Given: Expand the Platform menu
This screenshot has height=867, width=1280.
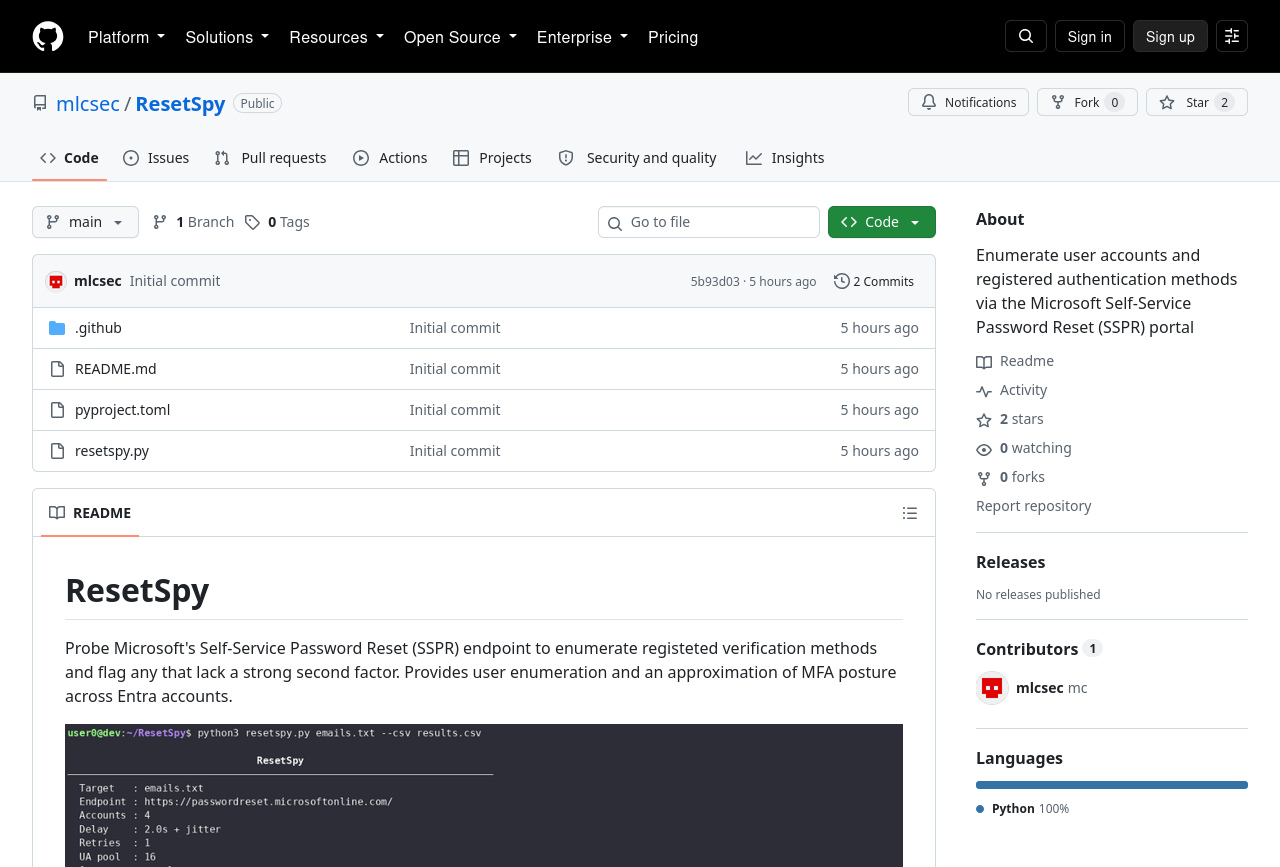Looking at the screenshot, I should click(126, 37).
